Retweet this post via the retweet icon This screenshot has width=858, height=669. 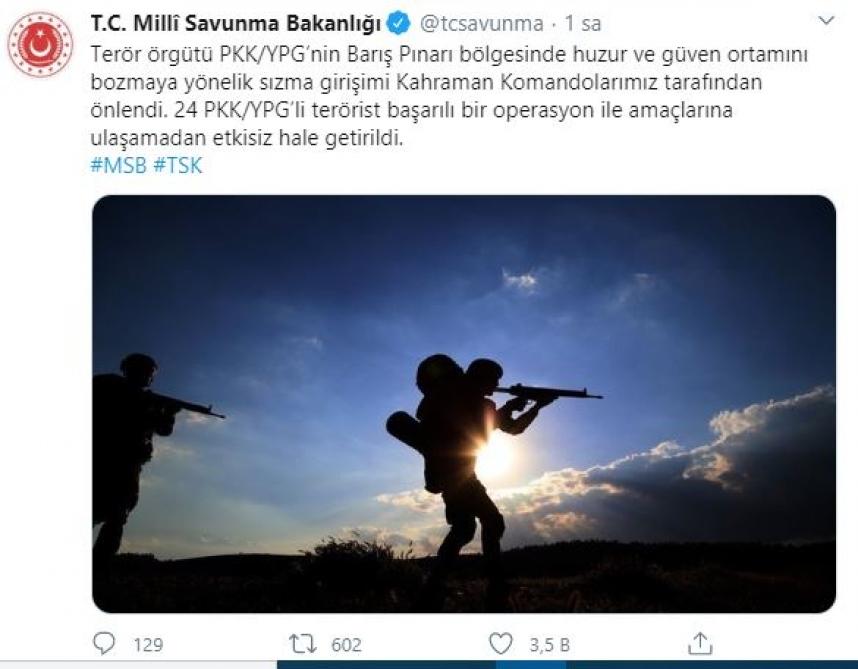[303, 644]
